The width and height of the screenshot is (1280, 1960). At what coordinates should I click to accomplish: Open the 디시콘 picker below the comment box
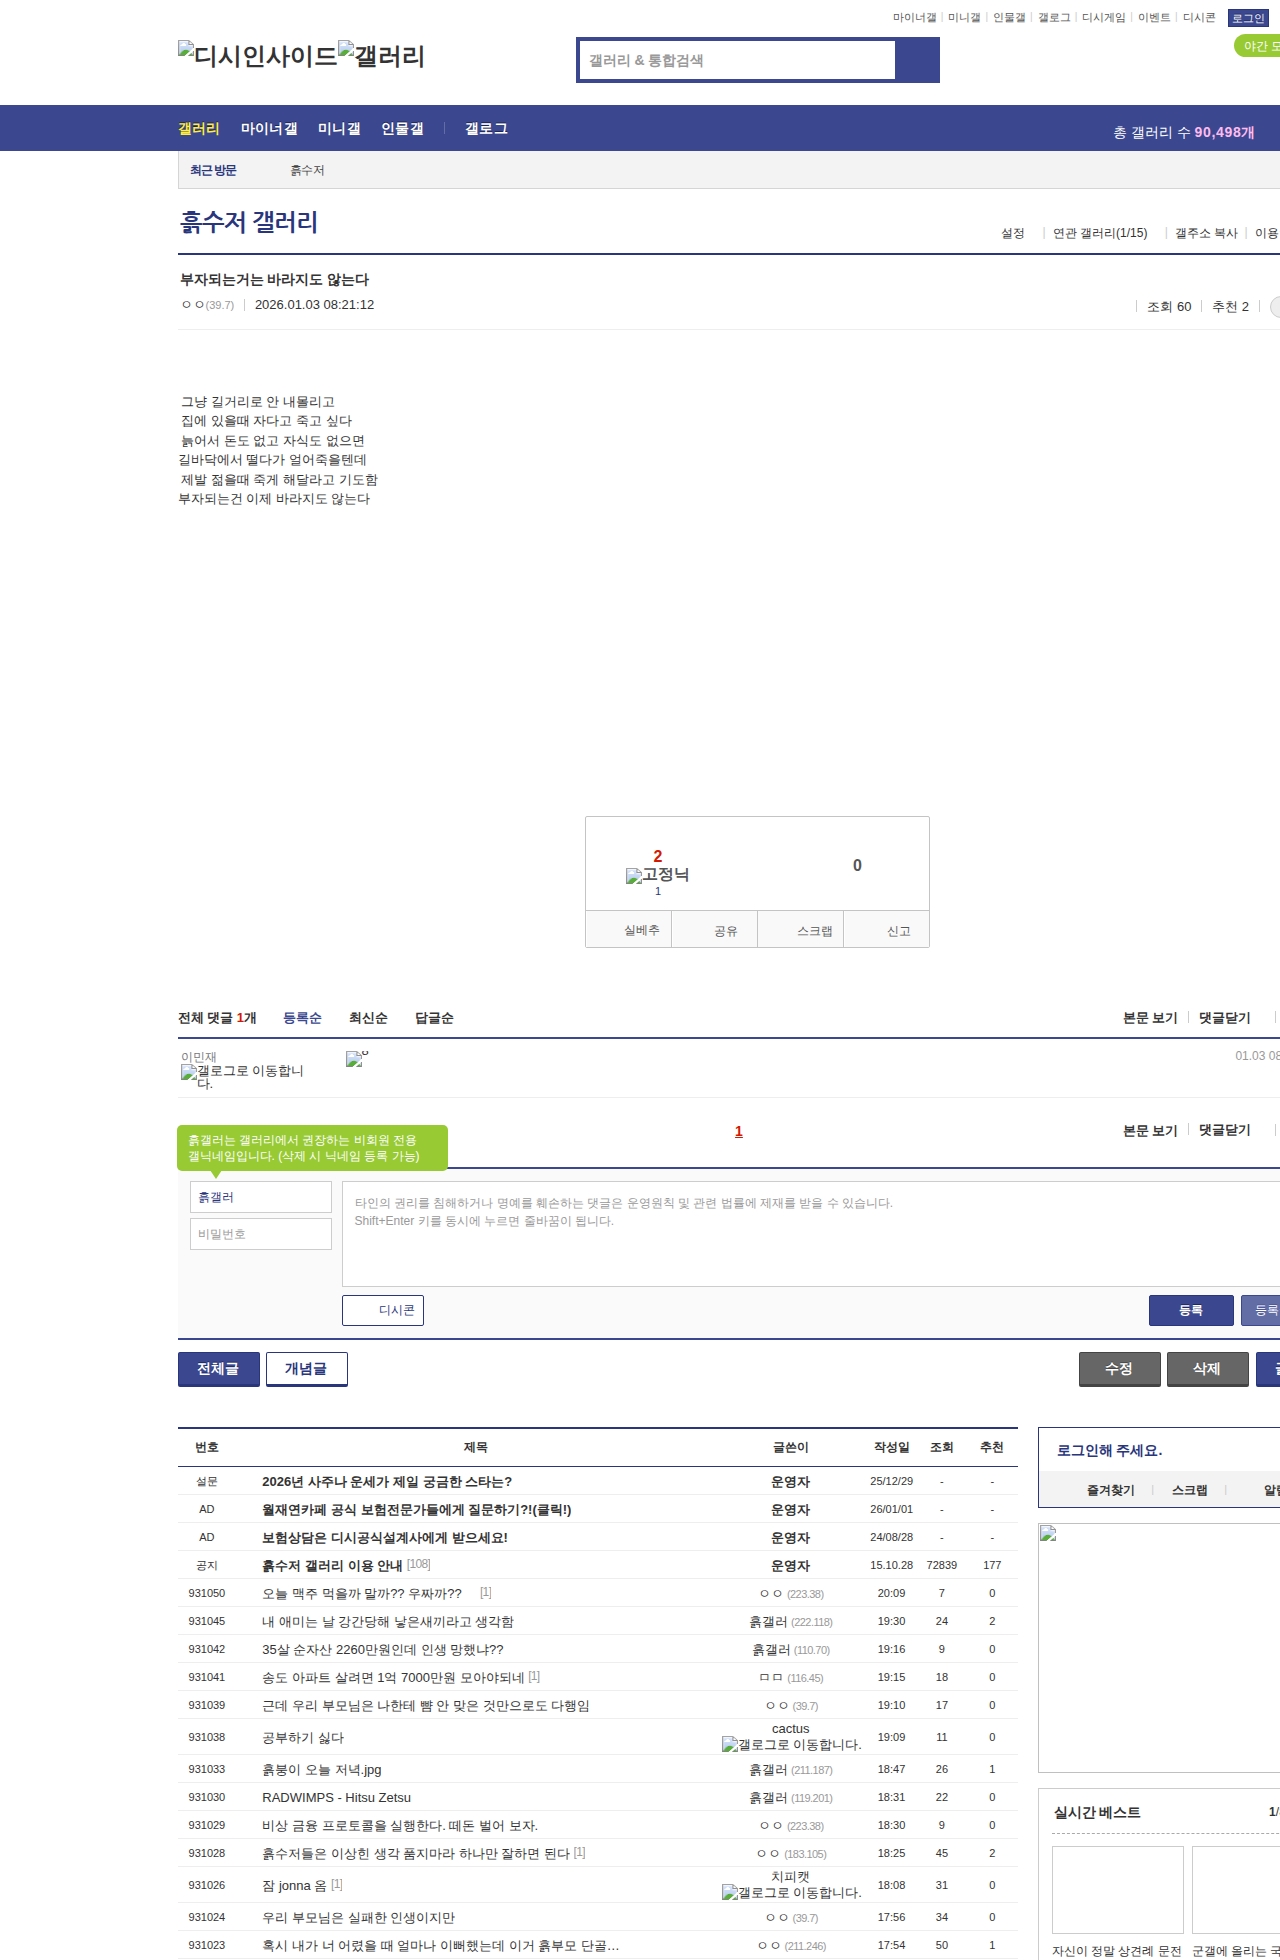coord(383,1310)
